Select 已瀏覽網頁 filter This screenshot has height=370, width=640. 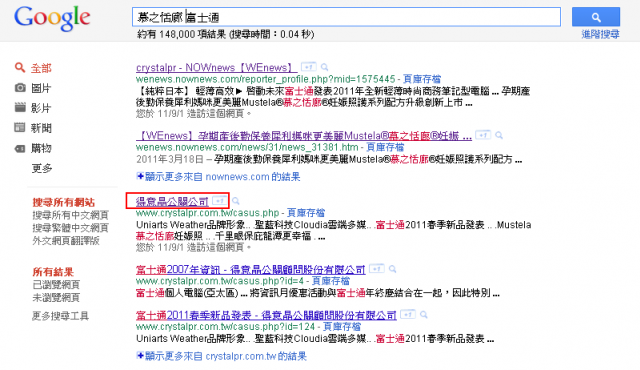56,285
